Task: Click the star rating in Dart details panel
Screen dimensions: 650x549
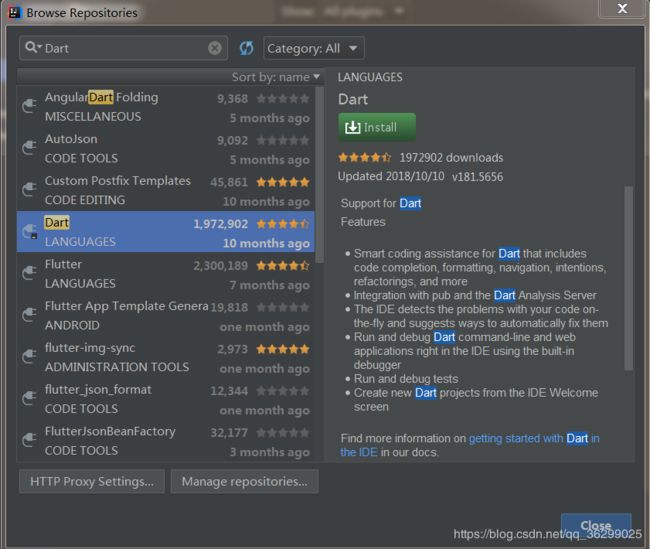Action: (x=364, y=158)
